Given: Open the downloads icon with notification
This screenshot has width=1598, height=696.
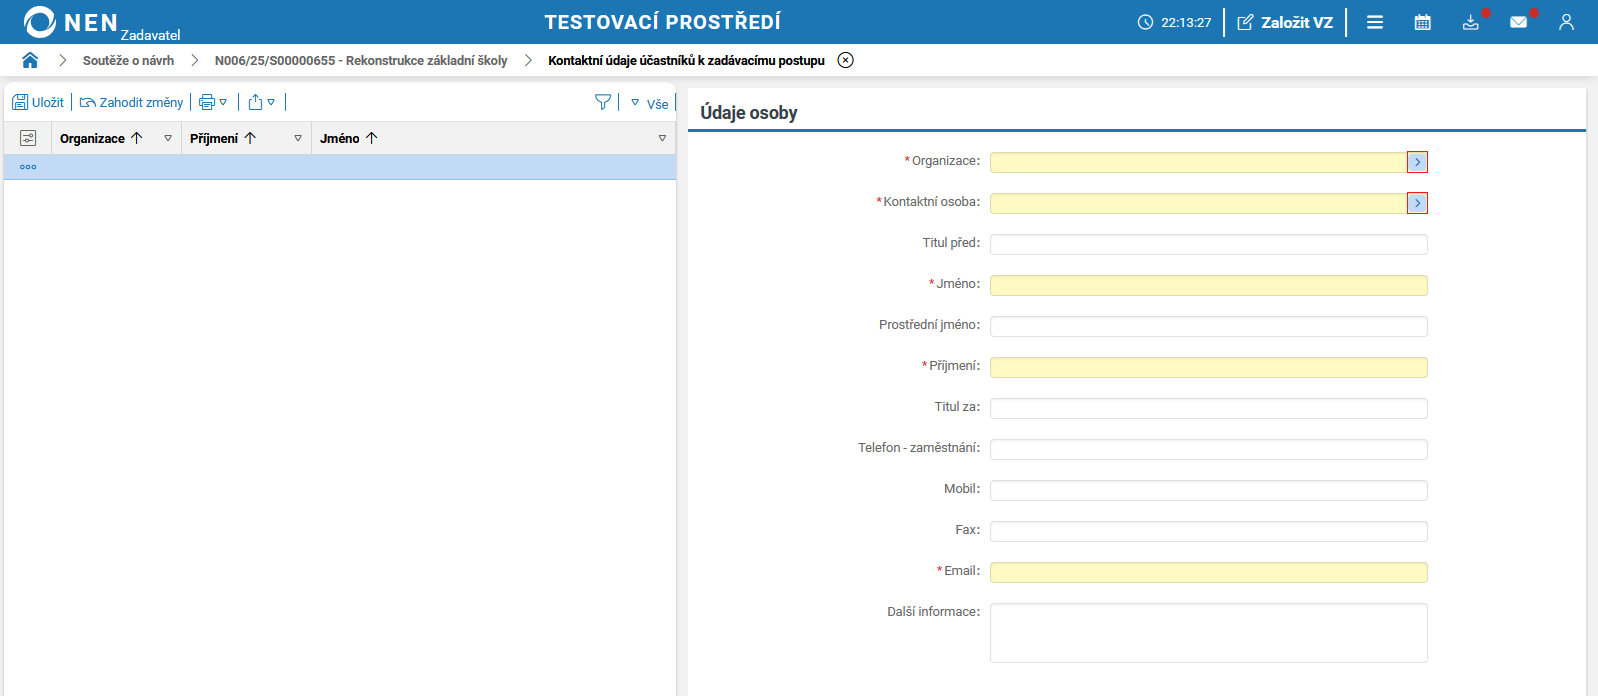Looking at the screenshot, I should click(x=1470, y=22).
